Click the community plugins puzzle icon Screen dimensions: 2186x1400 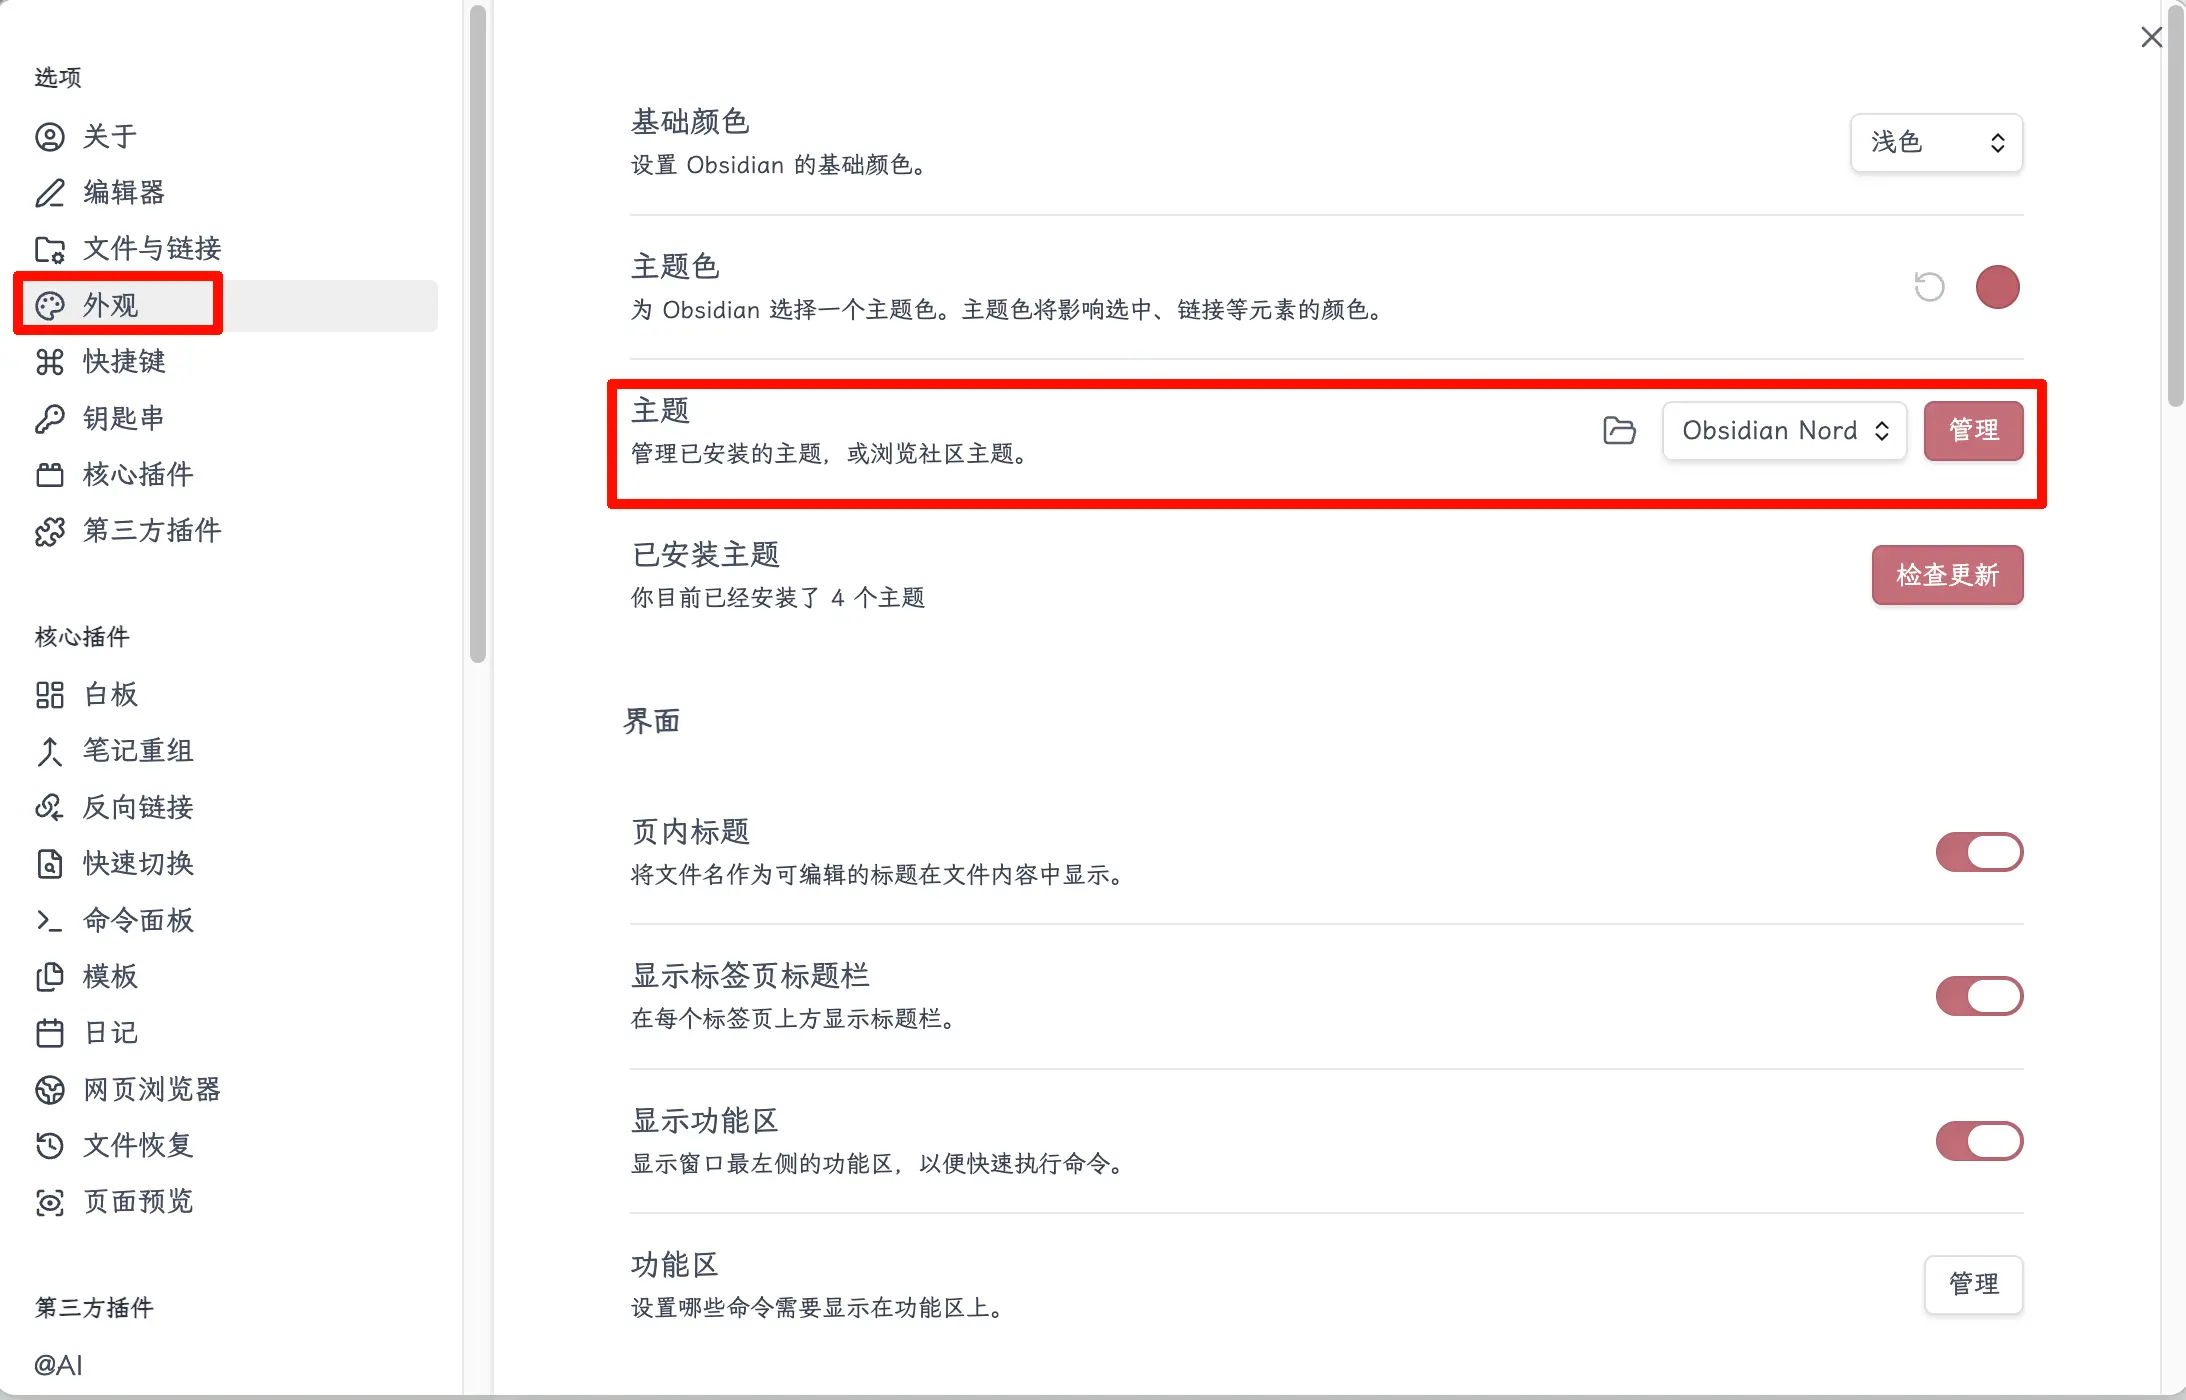50,531
